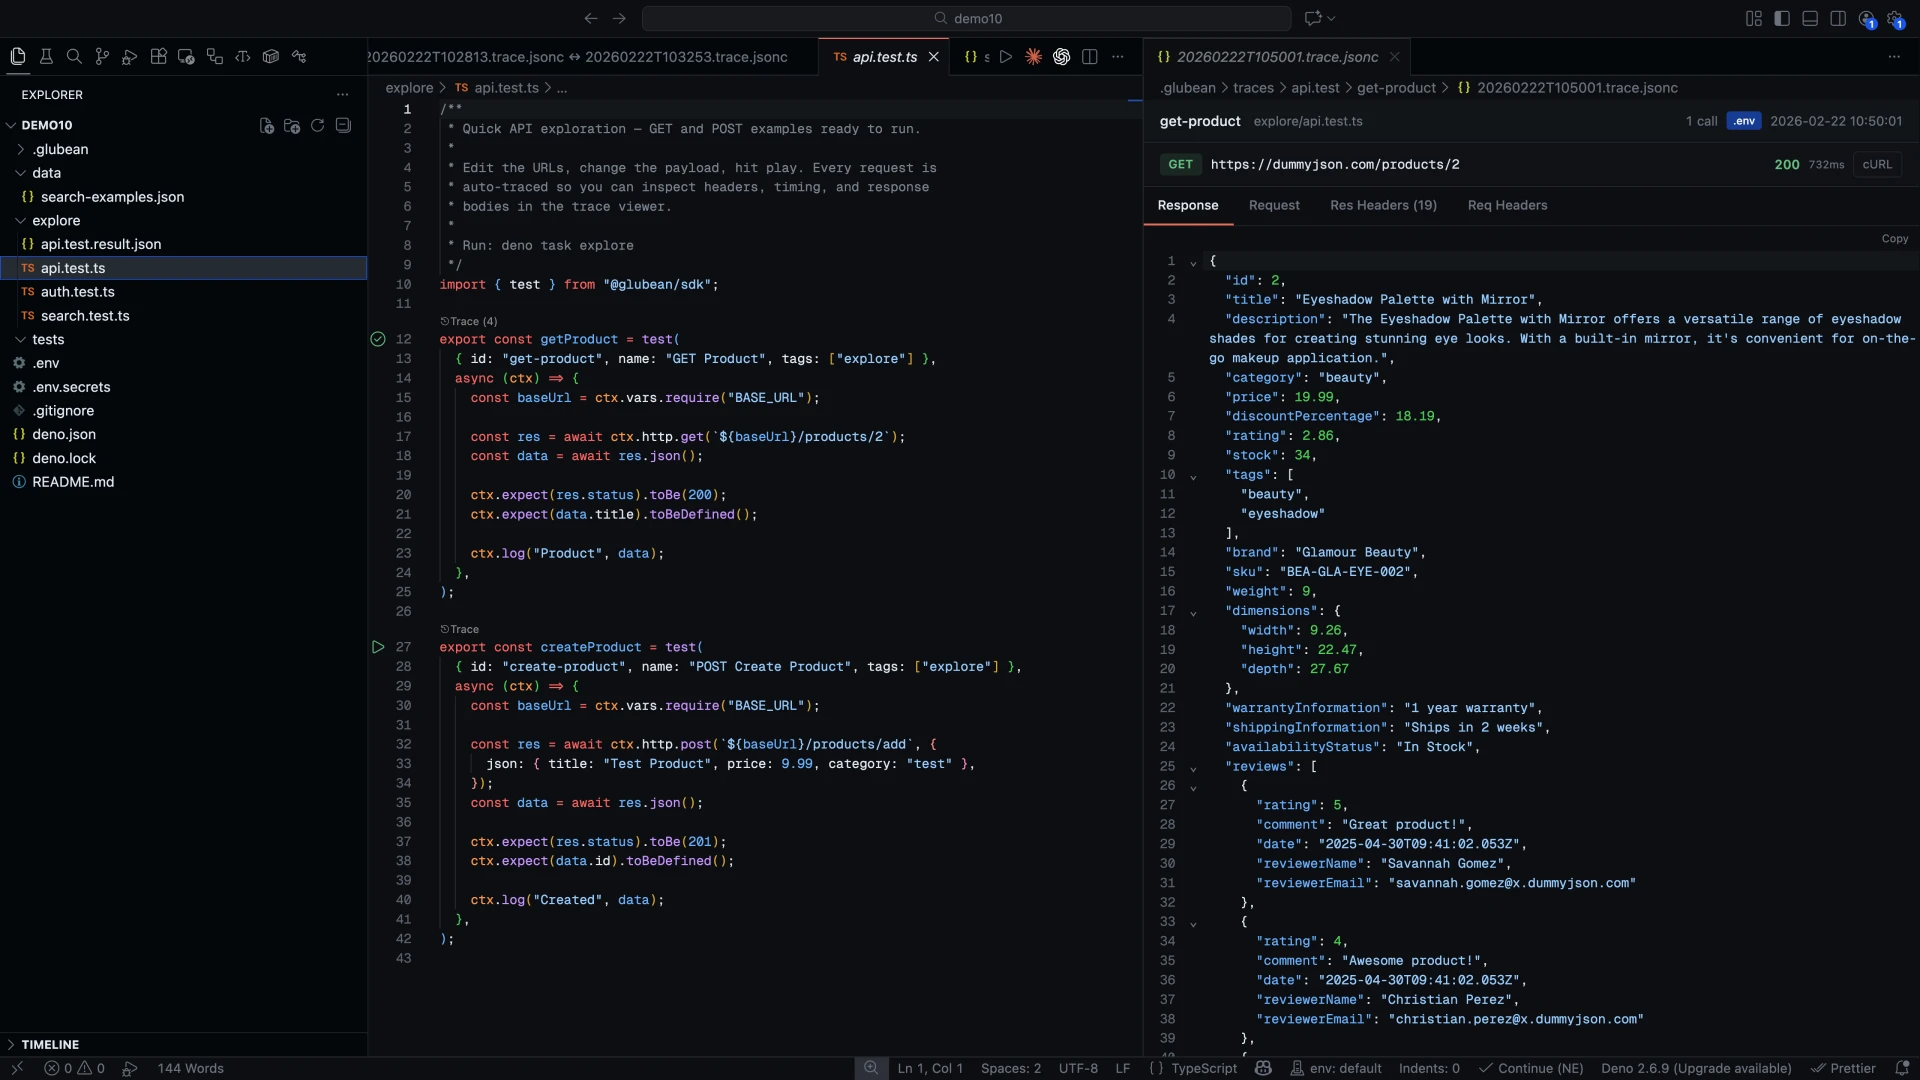The width and height of the screenshot is (1920, 1080).
Task: Switch to the Request tab
Action: 1275,206
